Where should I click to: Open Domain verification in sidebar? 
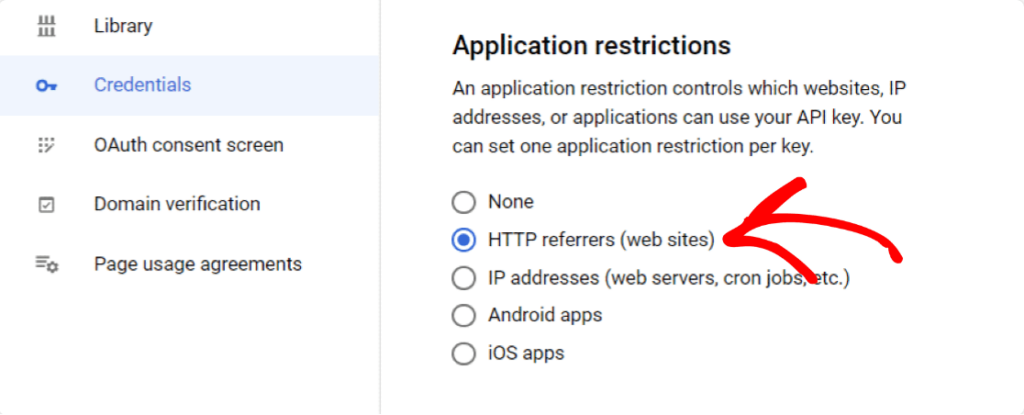pos(189,205)
